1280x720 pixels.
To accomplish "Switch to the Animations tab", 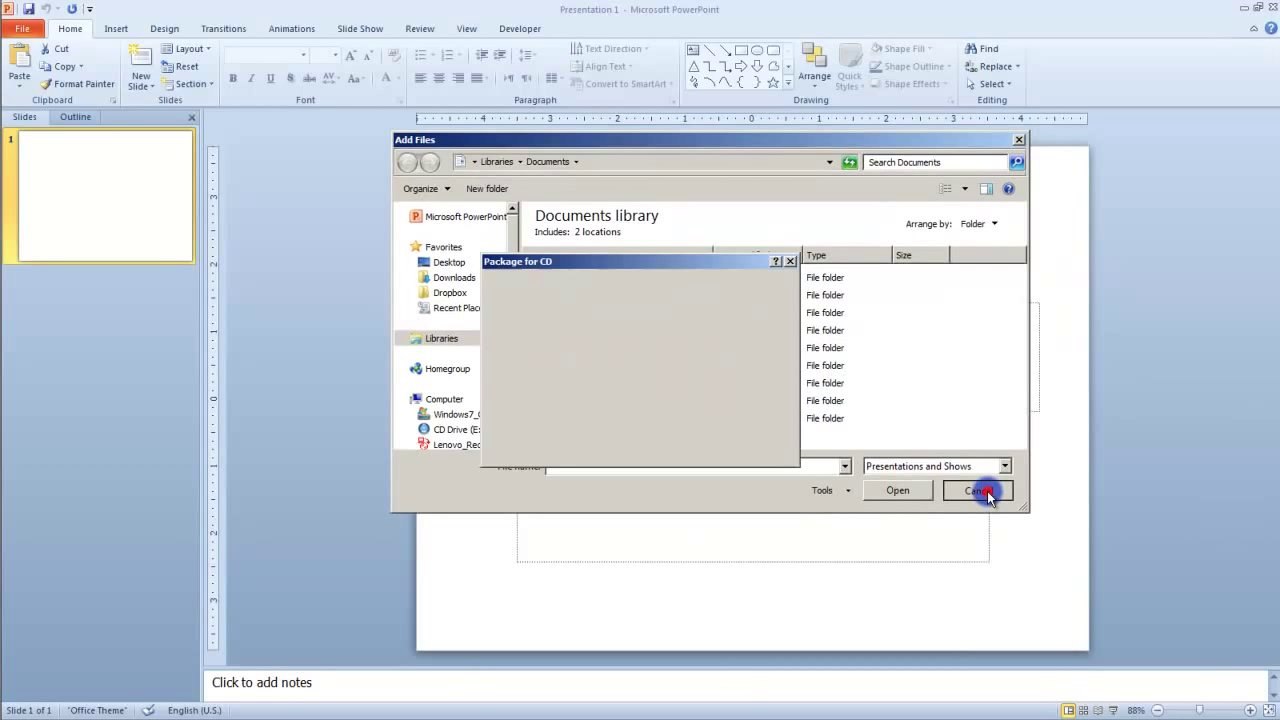I will pyautogui.click(x=292, y=29).
